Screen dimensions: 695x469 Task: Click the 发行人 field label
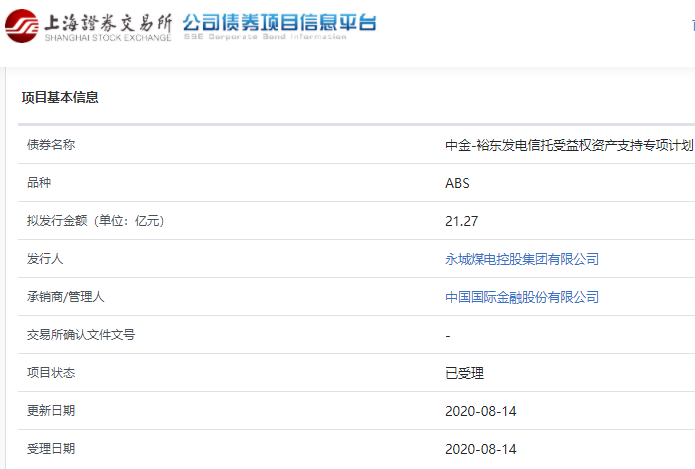45,259
